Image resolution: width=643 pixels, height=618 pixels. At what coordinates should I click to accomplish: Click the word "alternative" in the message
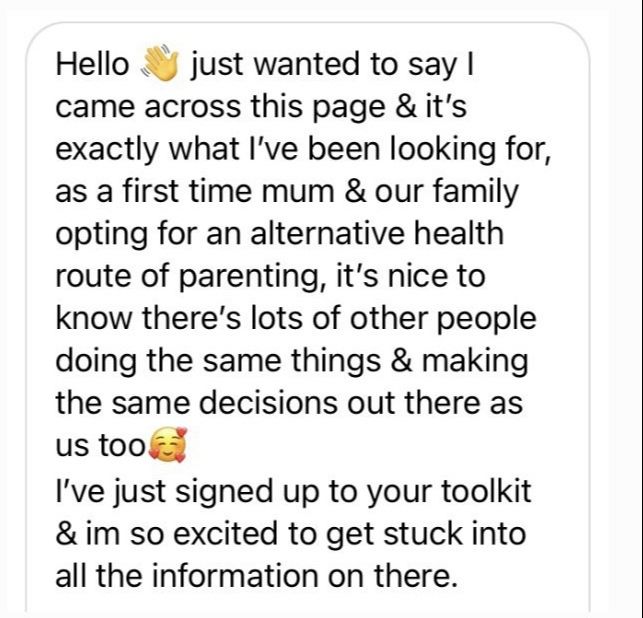322,234
